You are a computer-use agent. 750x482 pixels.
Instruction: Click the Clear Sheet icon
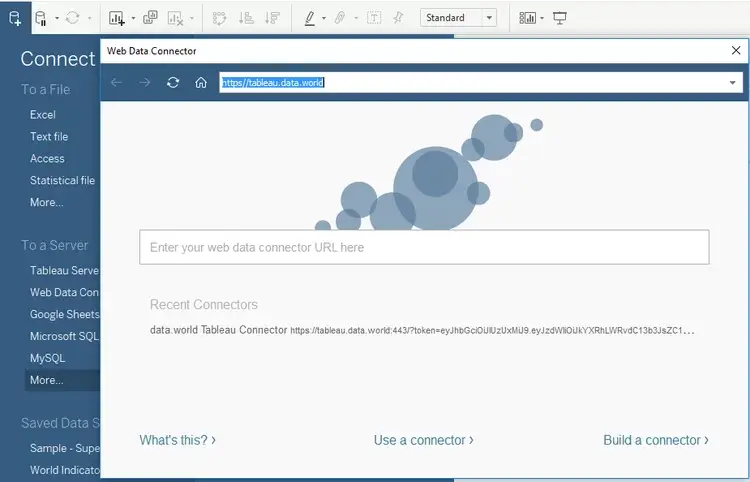pyautogui.click(x=176, y=18)
